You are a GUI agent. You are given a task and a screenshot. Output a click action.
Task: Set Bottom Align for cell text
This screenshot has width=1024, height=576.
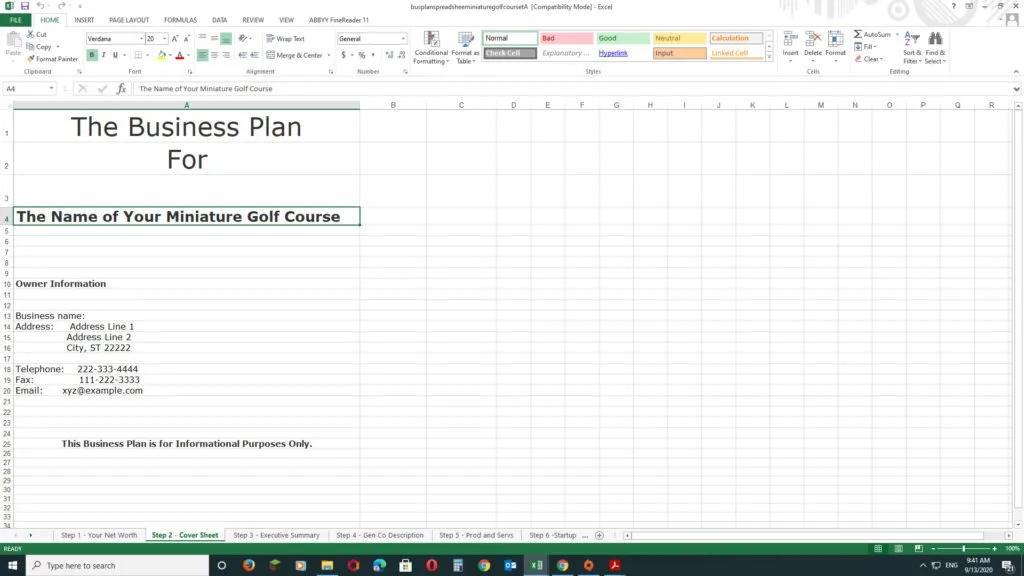(226, 39)
